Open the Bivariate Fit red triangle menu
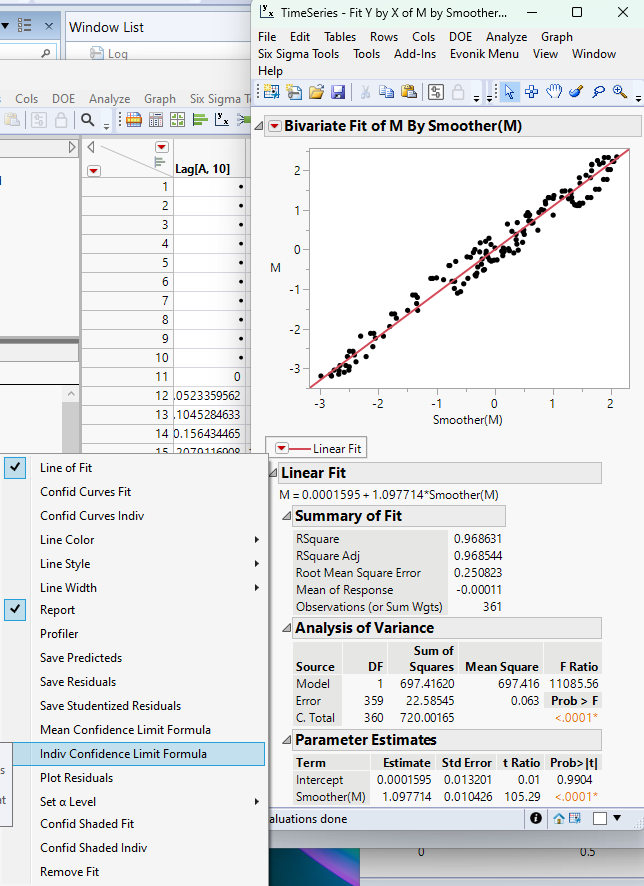Screen dimensions: 644x886 coord(275,126)
